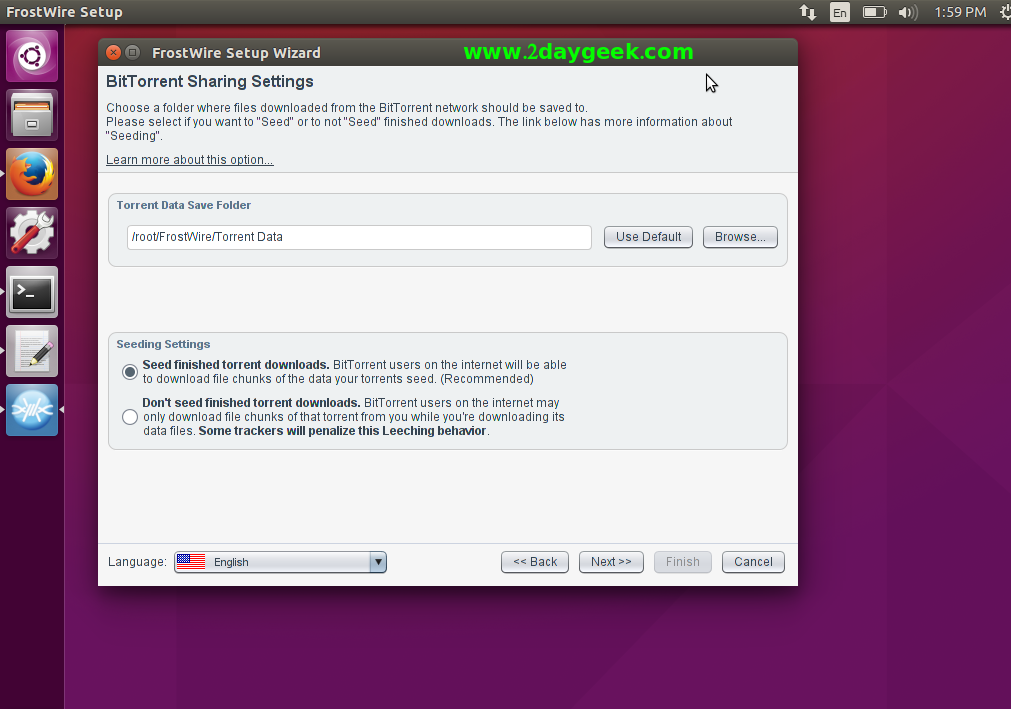This screenshot has height=709, width=1011.
Task: Open System Settings wrench-and-gear icon
Action: tap(32, 233)
